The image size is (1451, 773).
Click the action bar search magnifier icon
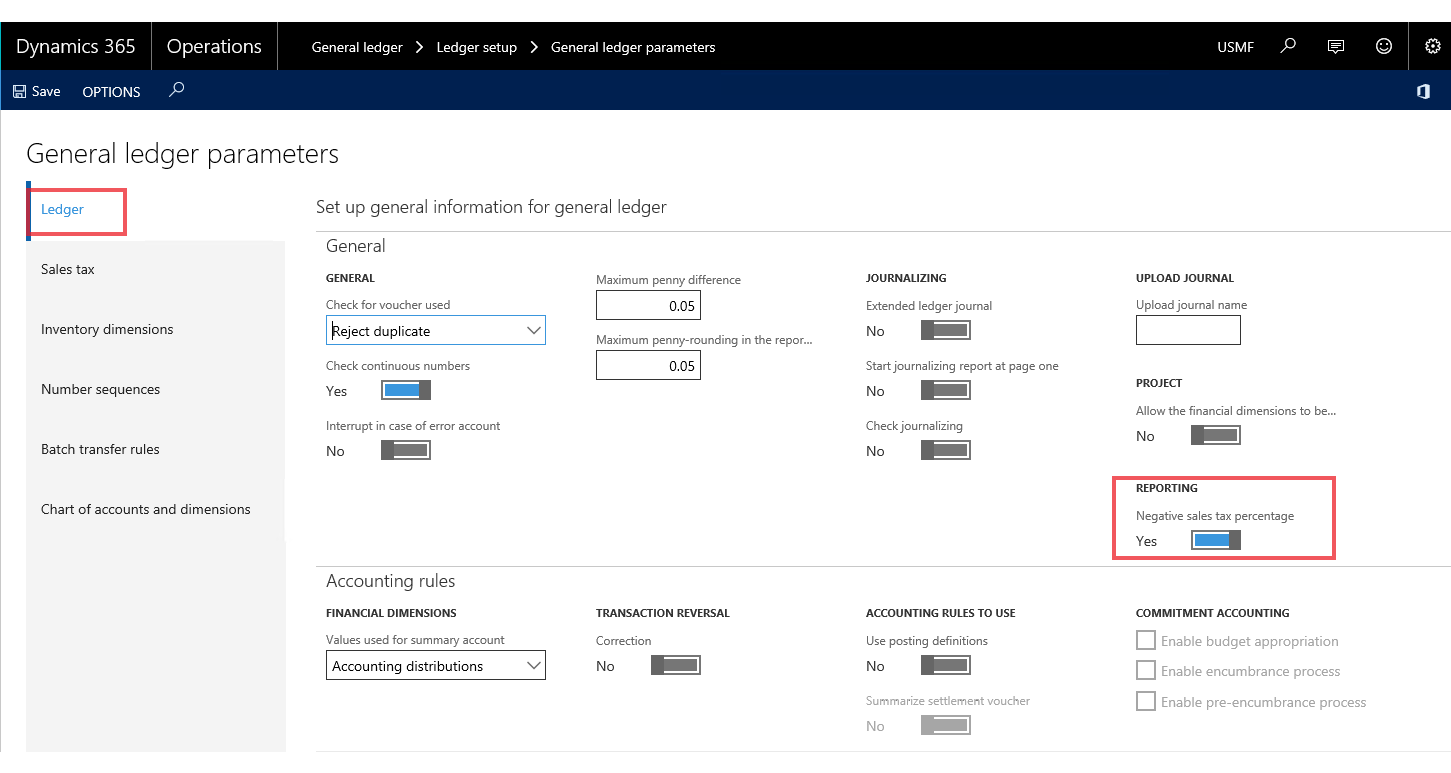(x=177, y=90)
